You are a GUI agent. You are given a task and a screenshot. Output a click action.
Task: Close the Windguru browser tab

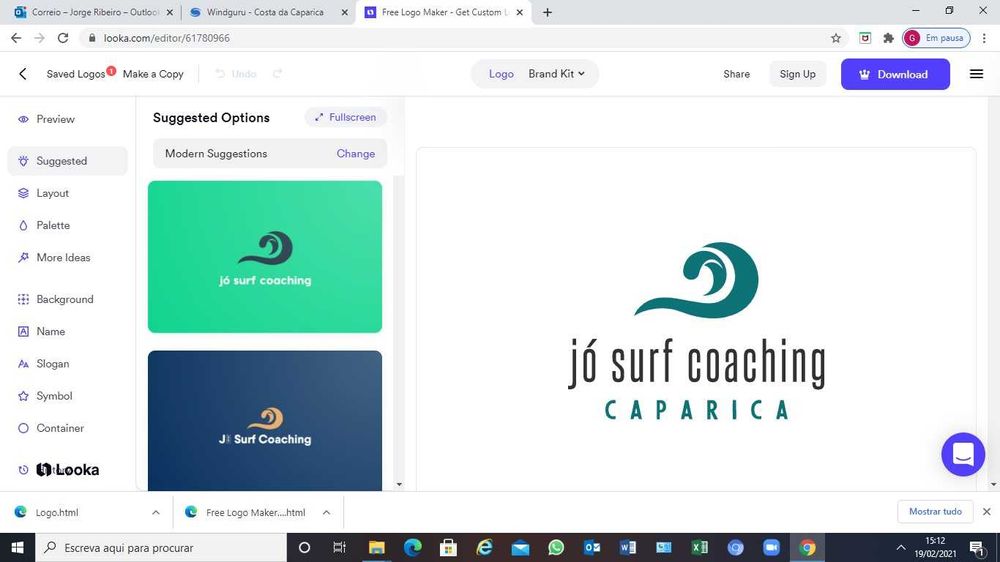pyautogui.click(x=345, y=12)
